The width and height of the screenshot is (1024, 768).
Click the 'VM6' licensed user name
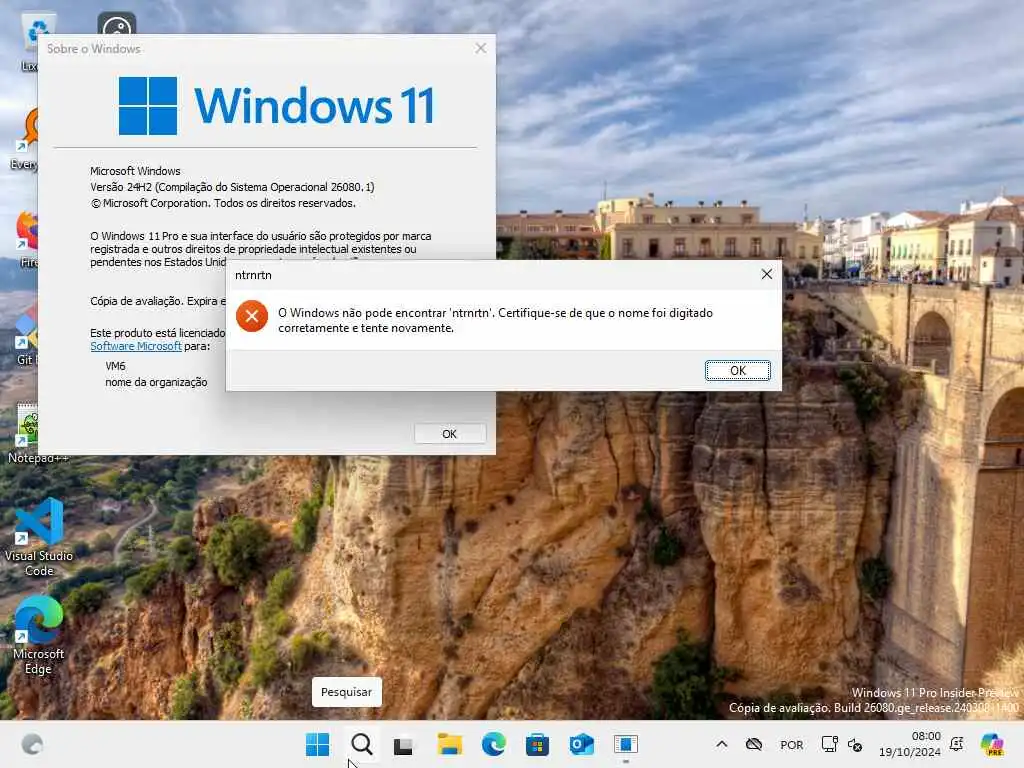tap(116, 366)
